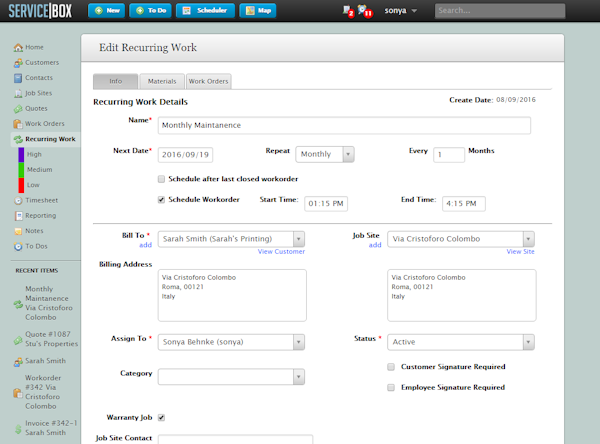Click the Start Time field
The height and width of the screenshot is (444, 600).
point(326,204)
